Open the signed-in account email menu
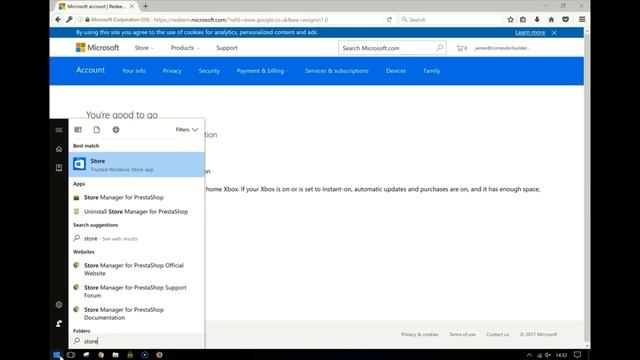This screenshot has width=640, height=360. (x=502, y=48)
